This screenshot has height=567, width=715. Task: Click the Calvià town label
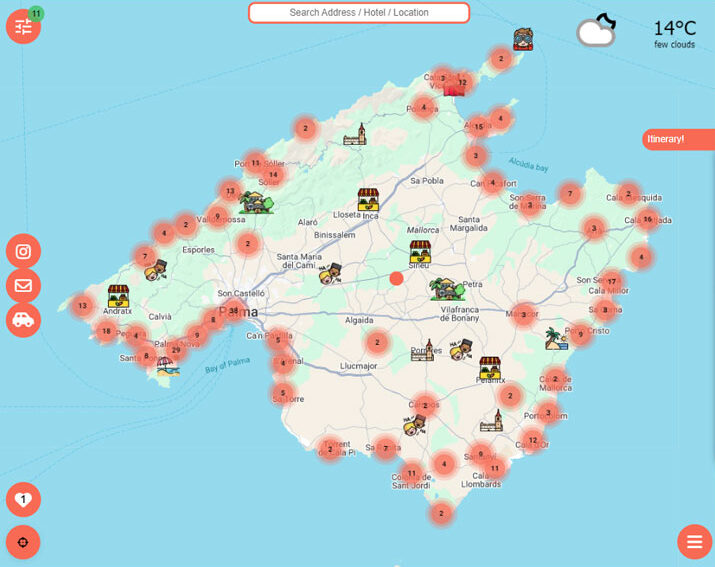160,317
